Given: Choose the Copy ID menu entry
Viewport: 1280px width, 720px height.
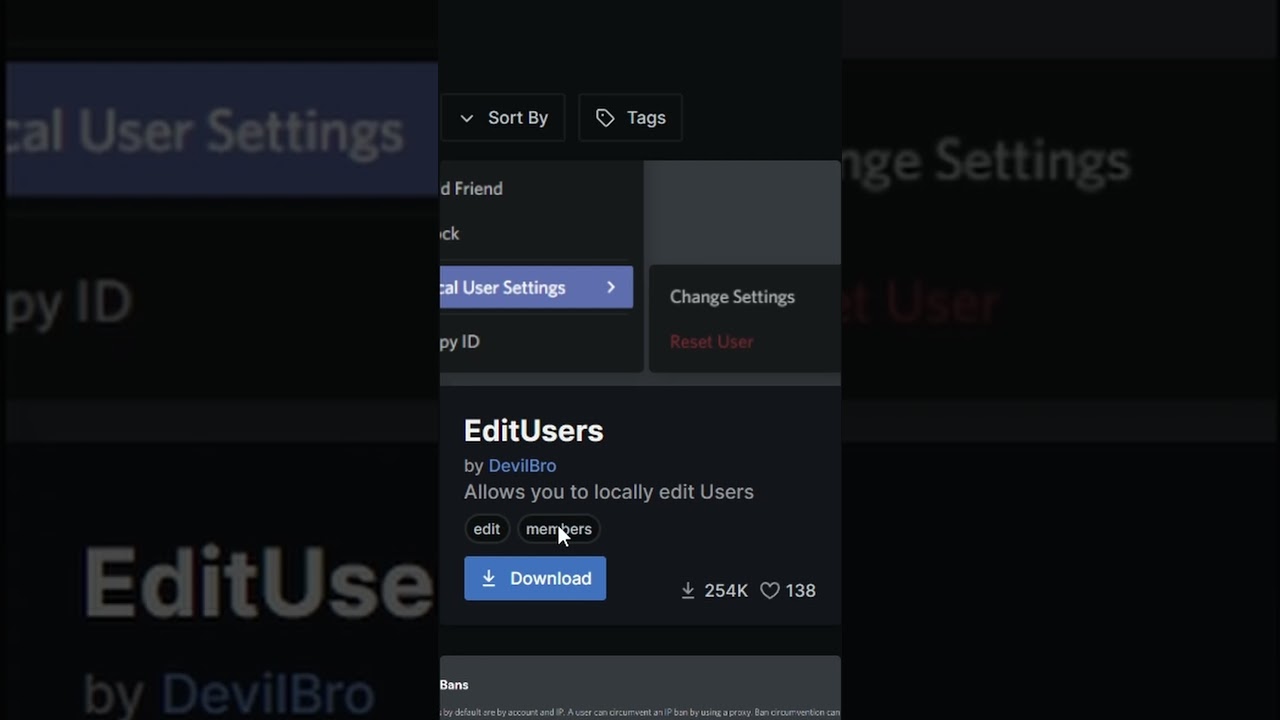Looking at the screenshot, I should point(459,342).
